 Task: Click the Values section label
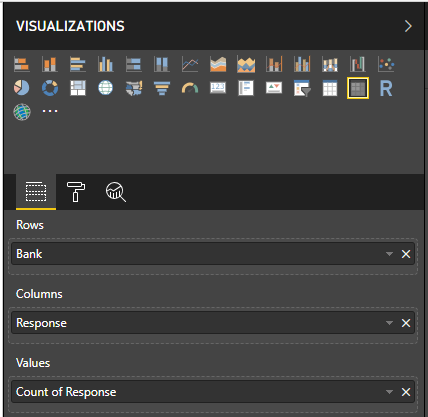tap(33, 363)
